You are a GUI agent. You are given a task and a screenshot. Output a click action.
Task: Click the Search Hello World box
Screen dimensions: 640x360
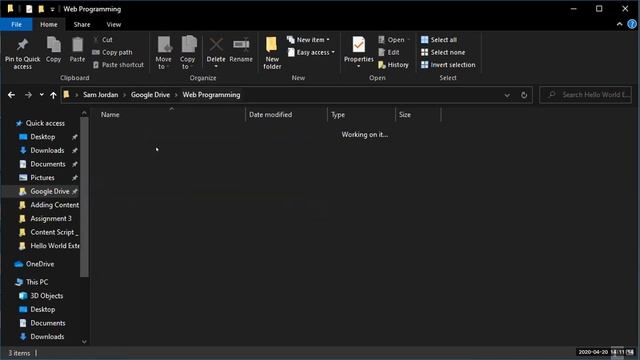(x=585, y=95)
